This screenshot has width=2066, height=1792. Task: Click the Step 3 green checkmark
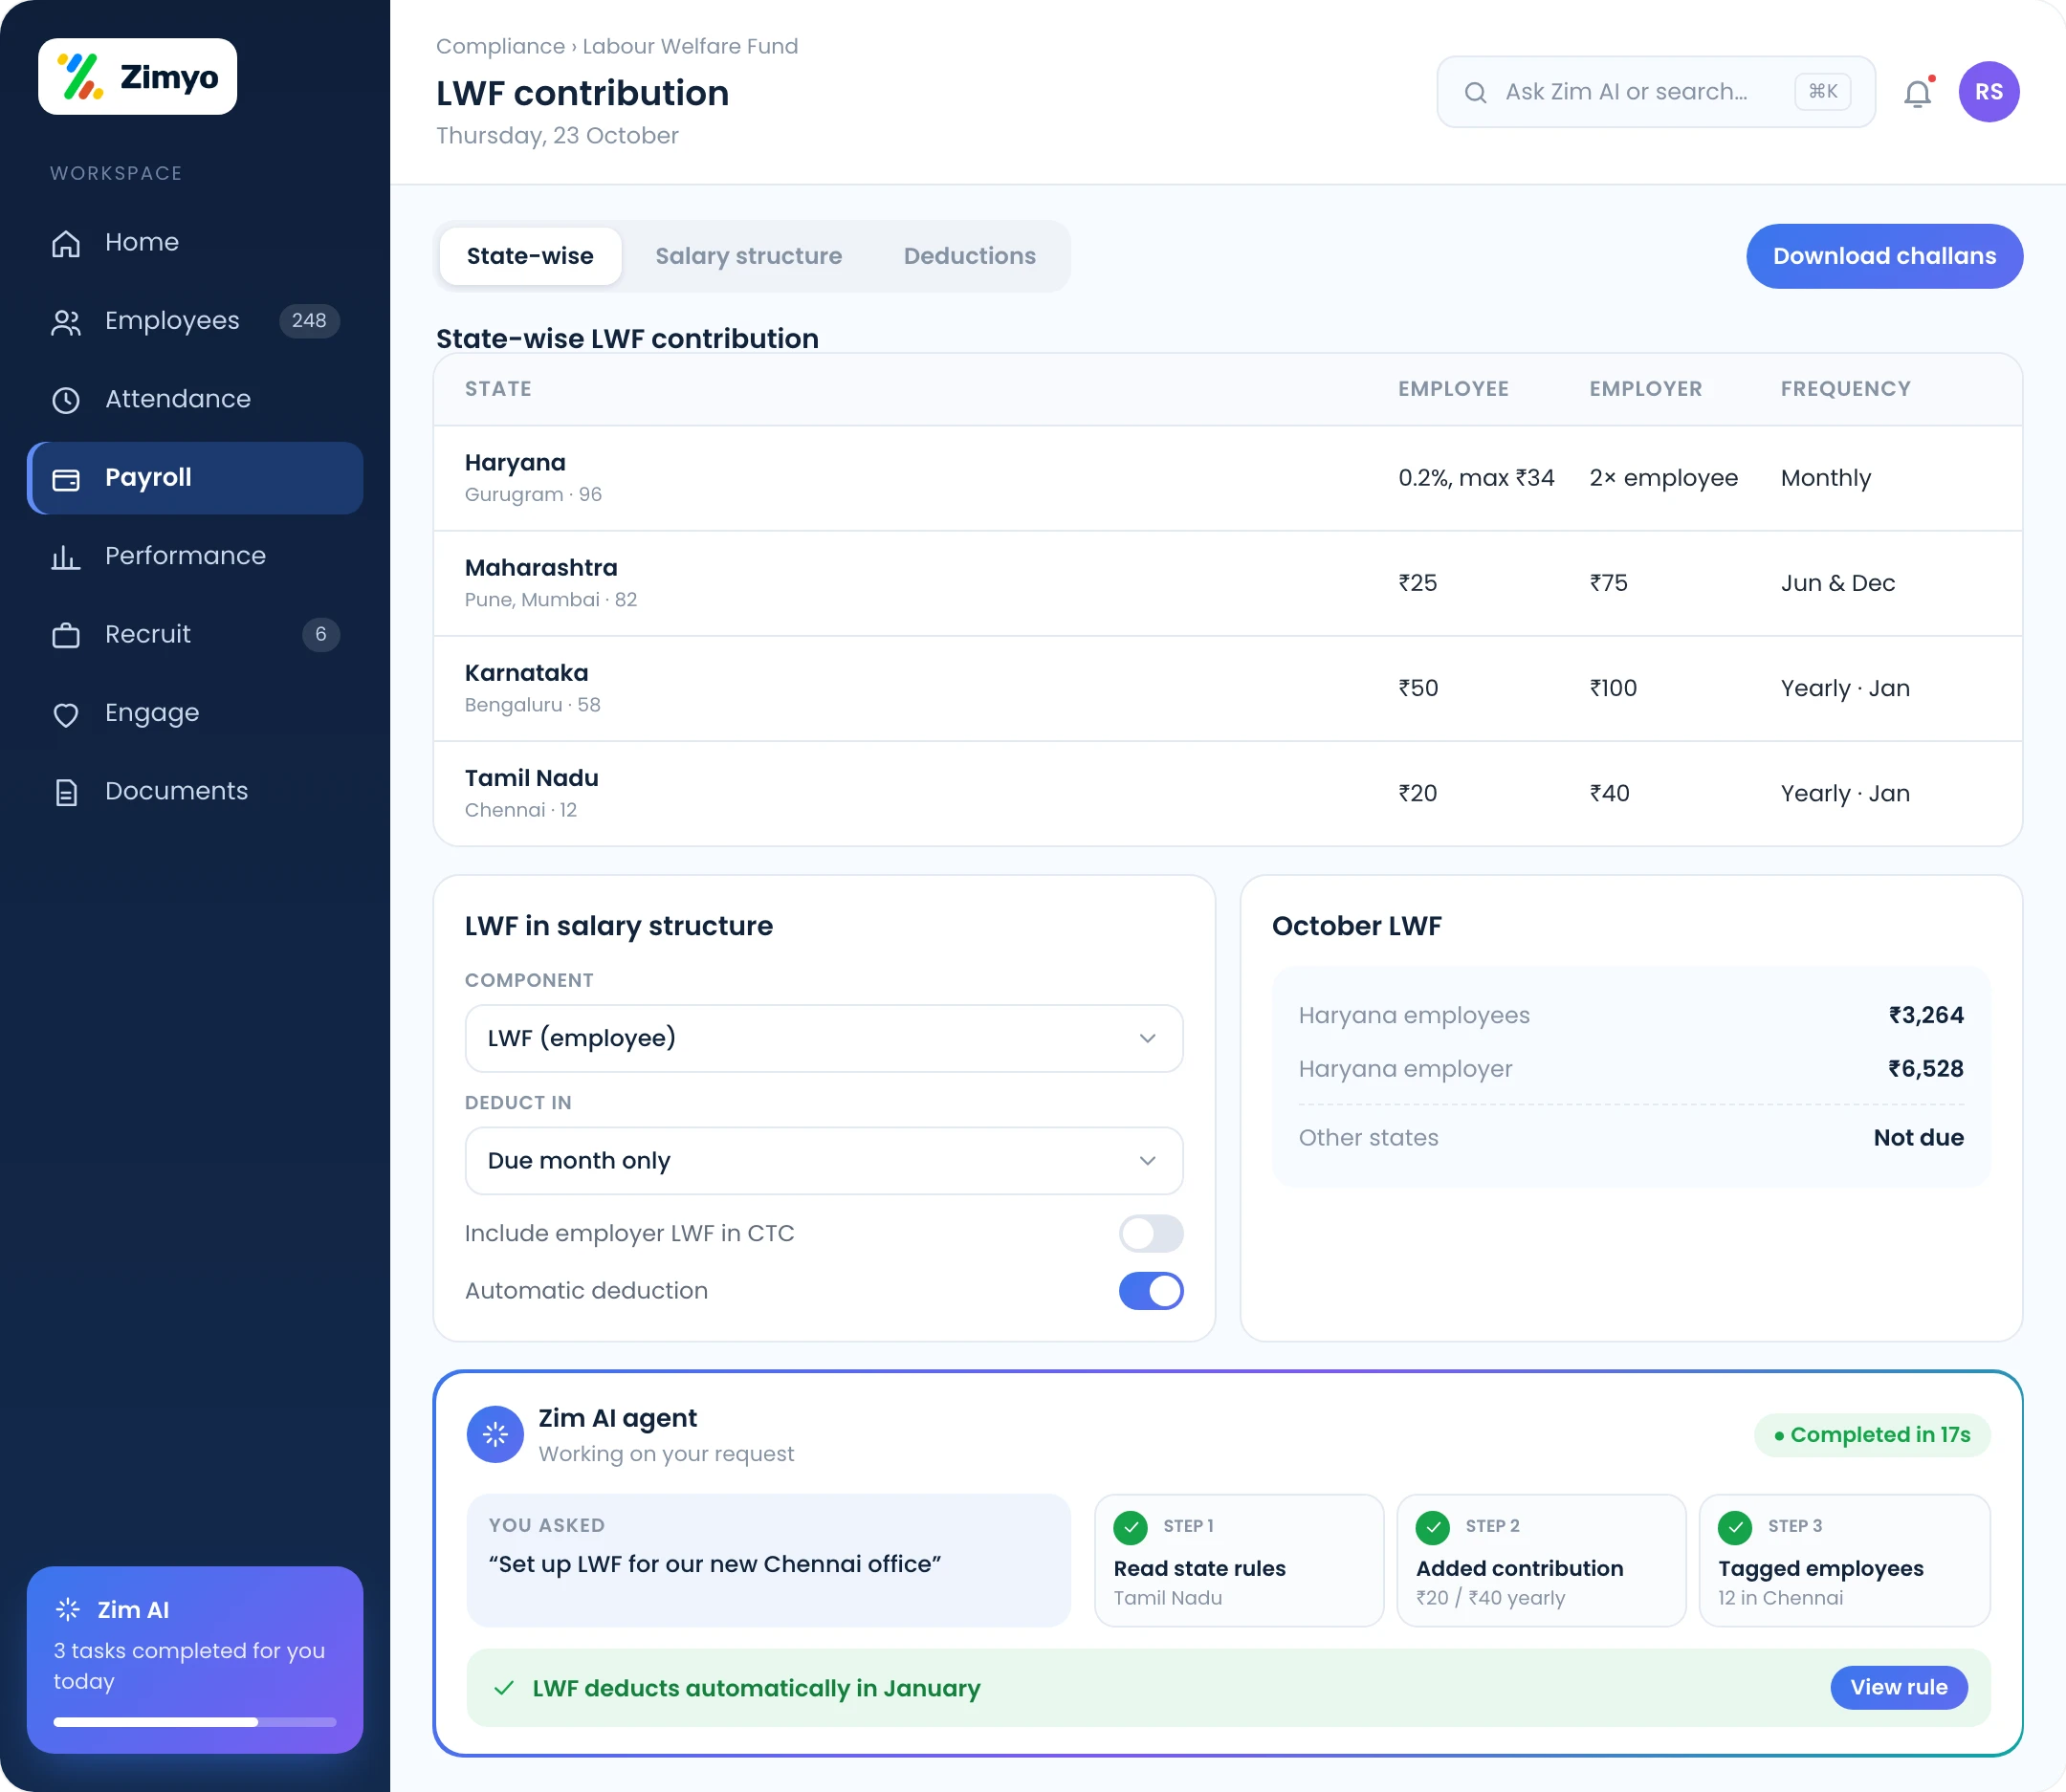pyautogui.click(x=1735, y=1527)
